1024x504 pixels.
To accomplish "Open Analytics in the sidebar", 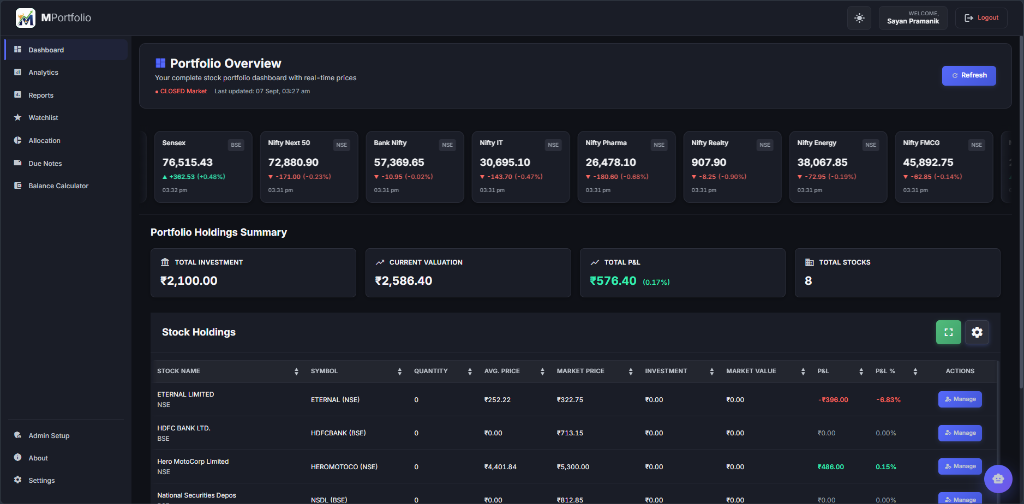I will point(66,72).
